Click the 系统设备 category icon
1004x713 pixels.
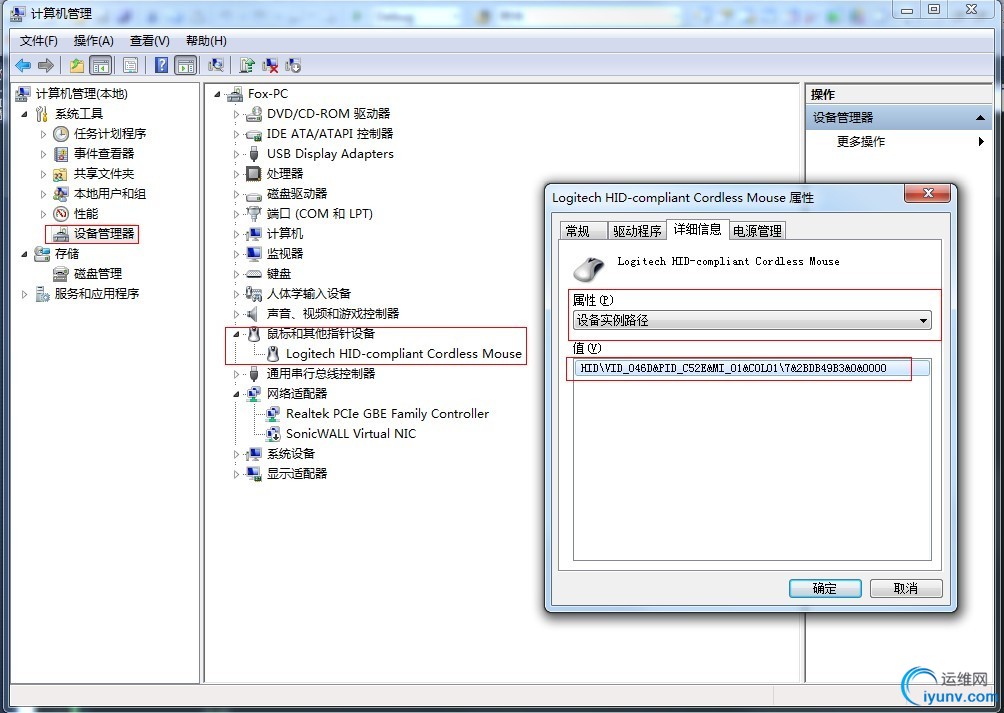pos(254,454)
